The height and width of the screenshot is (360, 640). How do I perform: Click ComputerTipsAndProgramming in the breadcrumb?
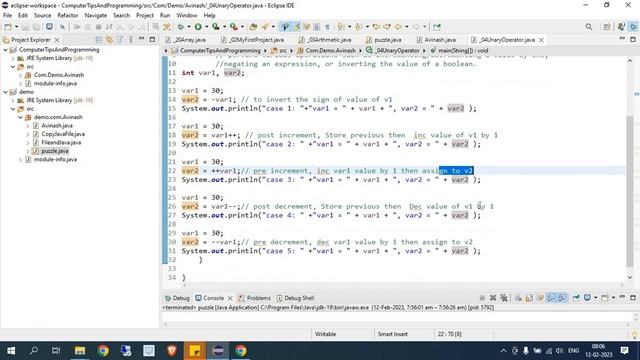click(x=220, y=51)
